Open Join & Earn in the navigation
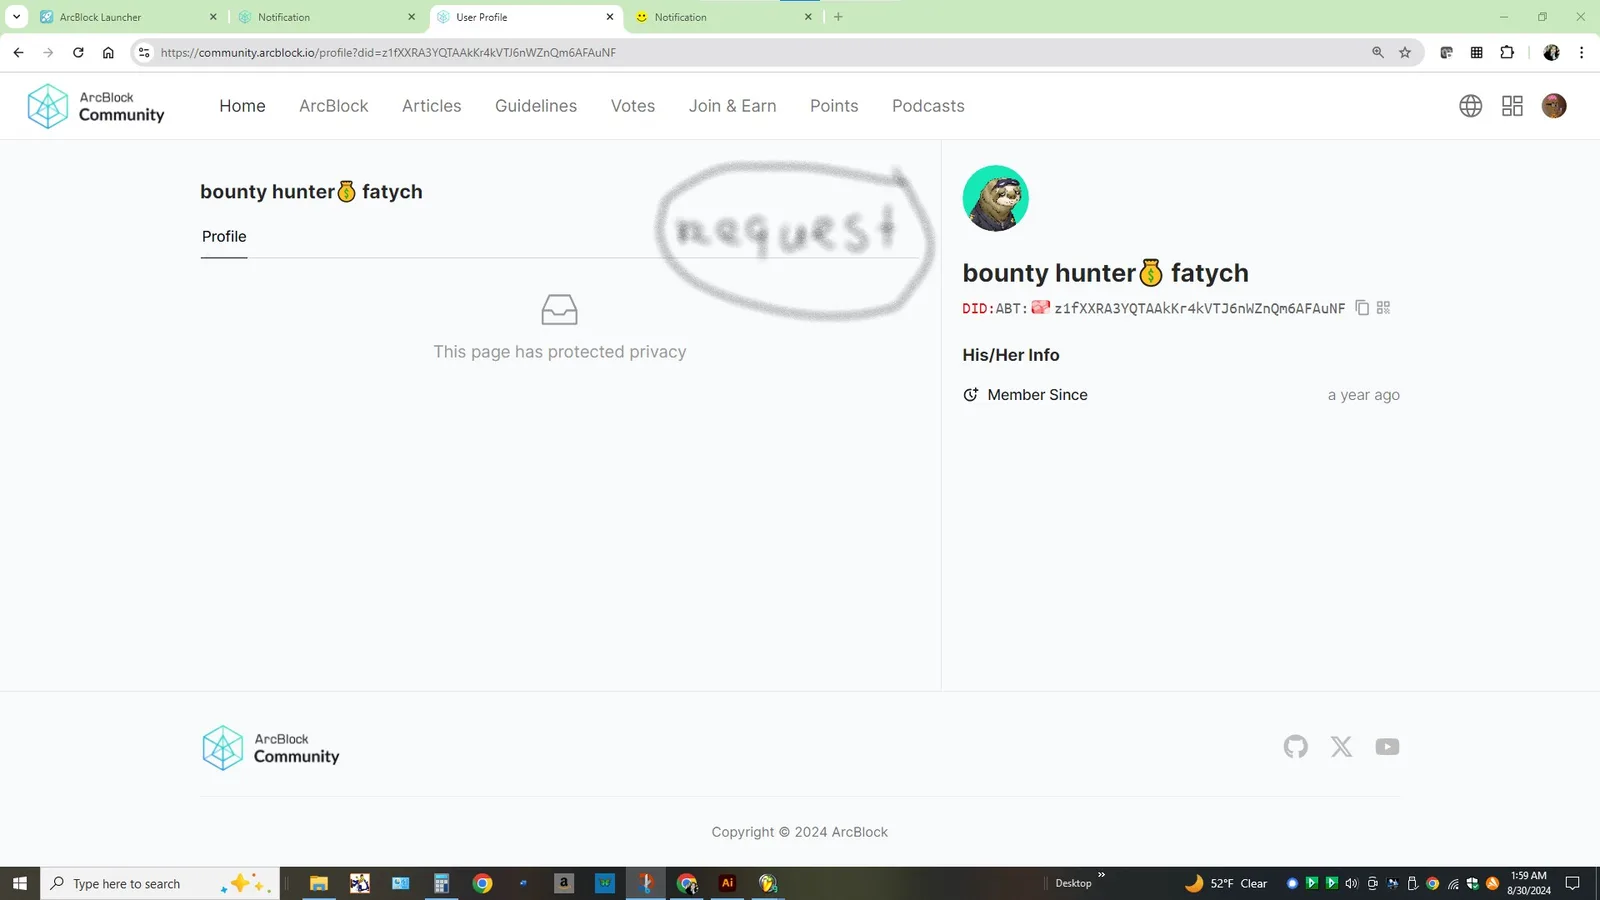The height and width of the screenshot is (900, 1600). (733, 106)
